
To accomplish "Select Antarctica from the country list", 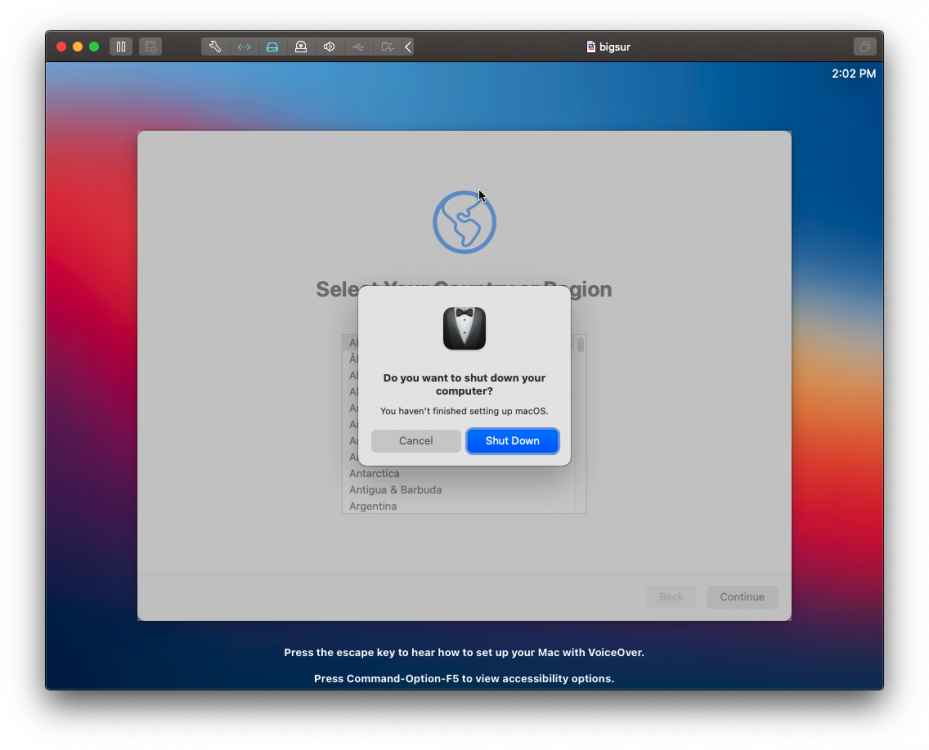I will click(x=374, y=474).
